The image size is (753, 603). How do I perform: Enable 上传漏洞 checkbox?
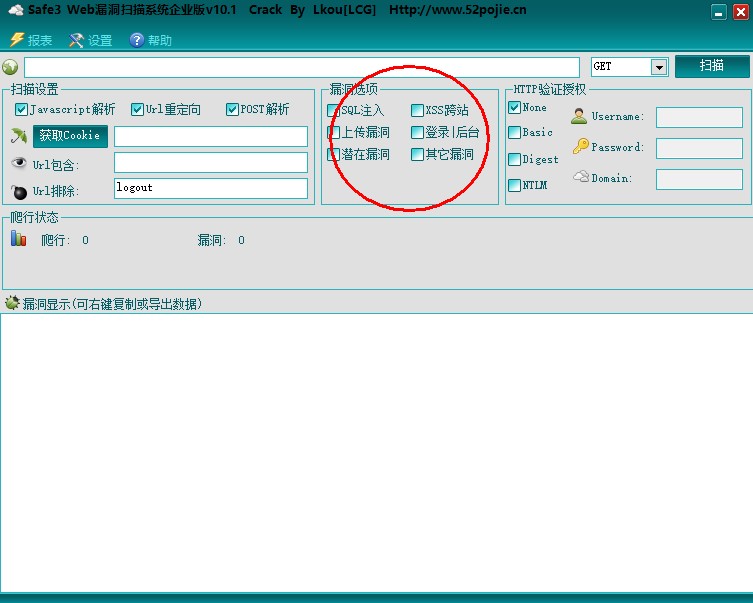[x=333, y=133]
